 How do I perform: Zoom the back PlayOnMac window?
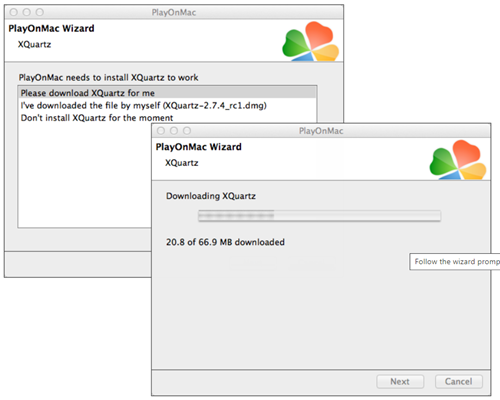[x=40, y=12]
